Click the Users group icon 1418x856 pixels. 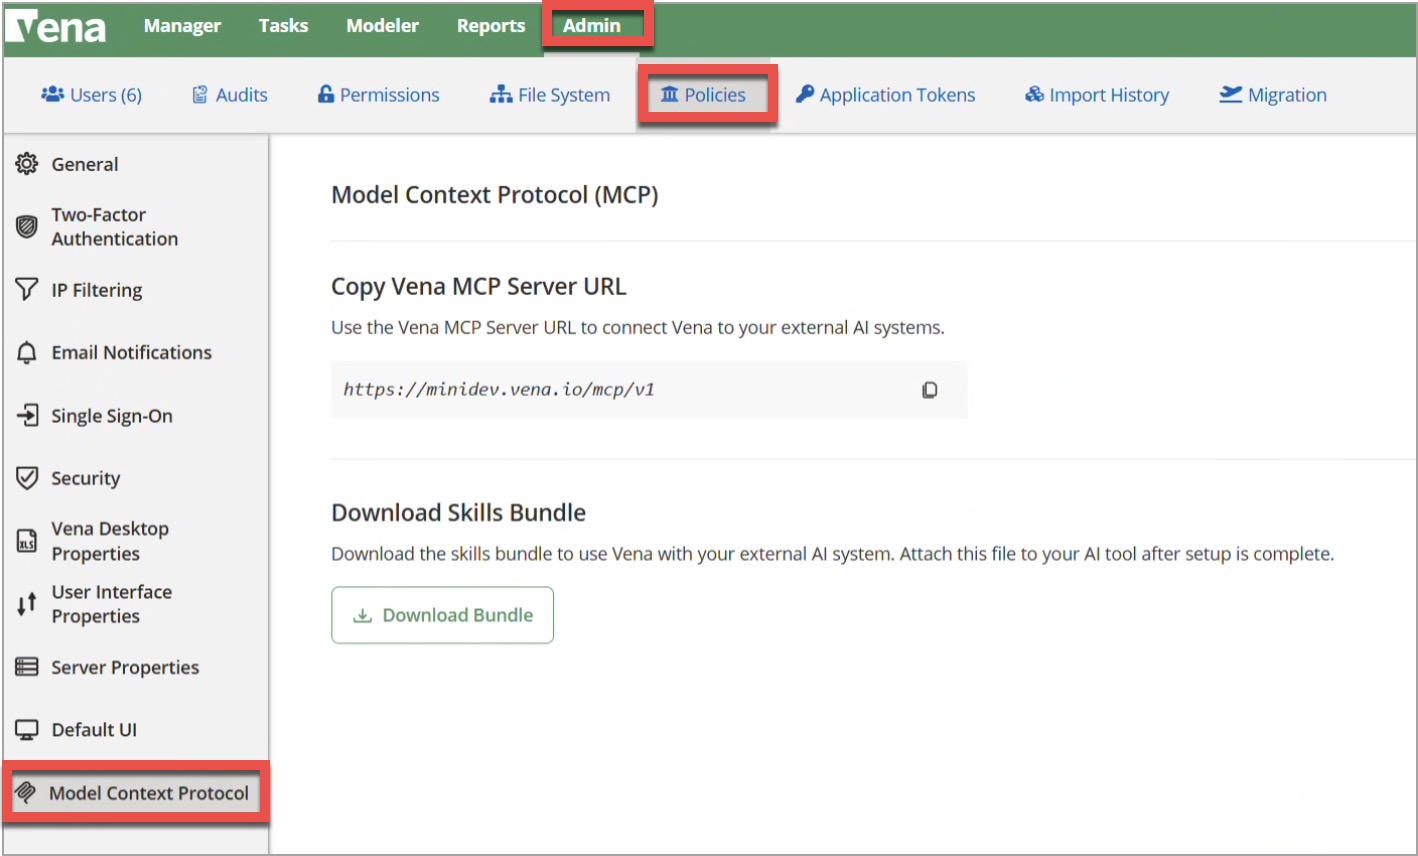tap(52, 94)
